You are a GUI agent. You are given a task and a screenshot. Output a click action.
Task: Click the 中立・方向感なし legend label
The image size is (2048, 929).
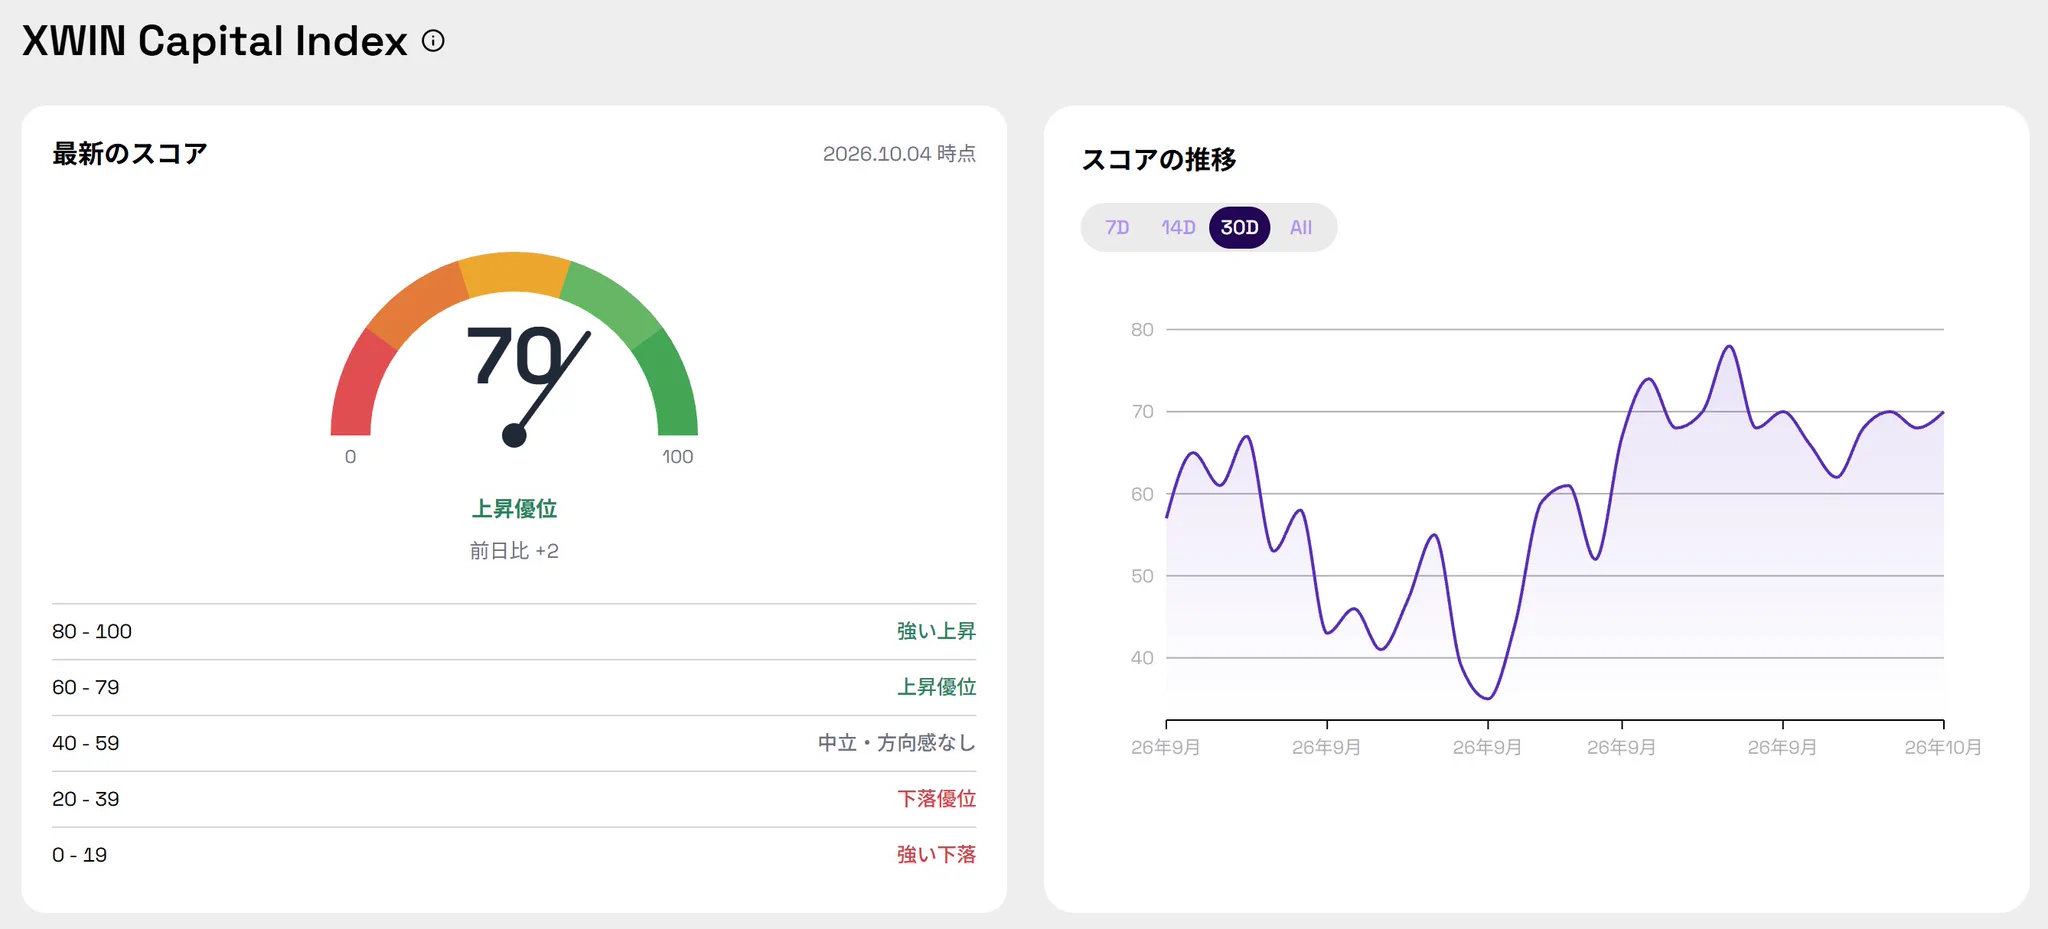click(897, 743)
